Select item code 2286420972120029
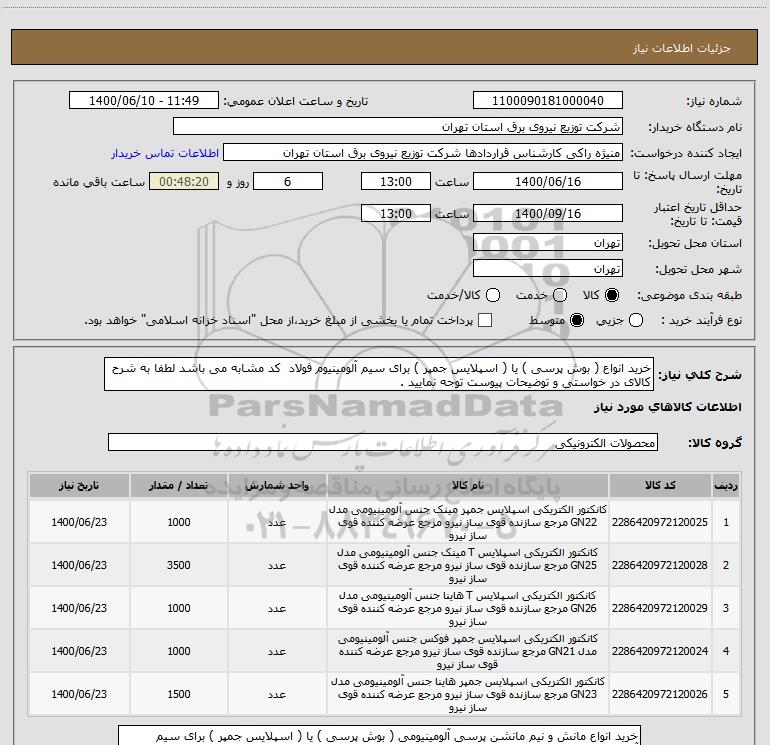Image resolution: width=770 pixels, height=745 pixels. (x=660, y=608)
